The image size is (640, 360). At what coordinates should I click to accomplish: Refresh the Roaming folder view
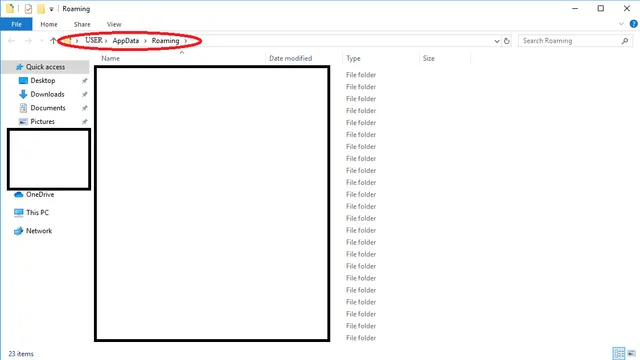pos(507,41)
